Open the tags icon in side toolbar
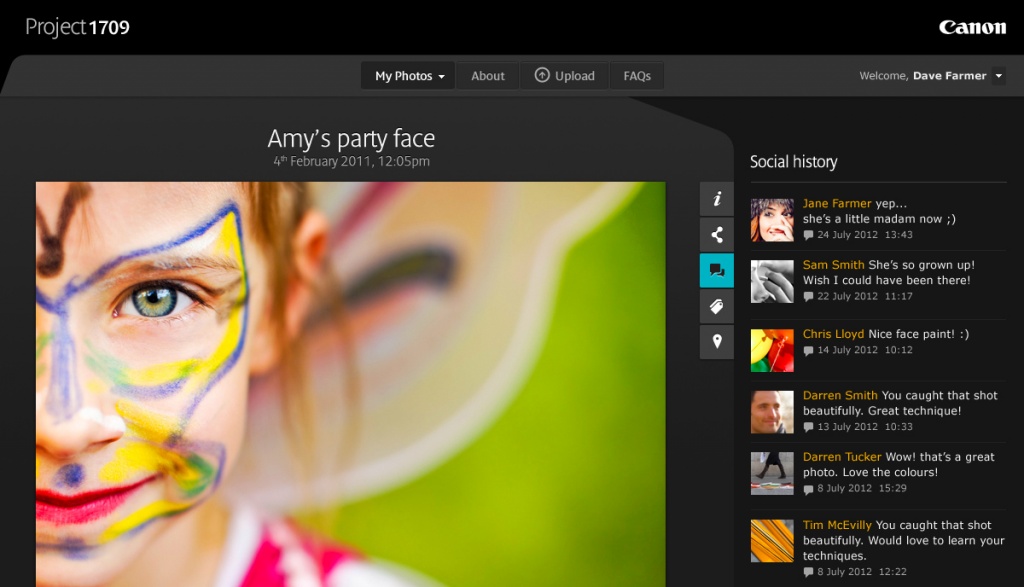This screenshot has width=1024, height=587. [x=717, y=306]
